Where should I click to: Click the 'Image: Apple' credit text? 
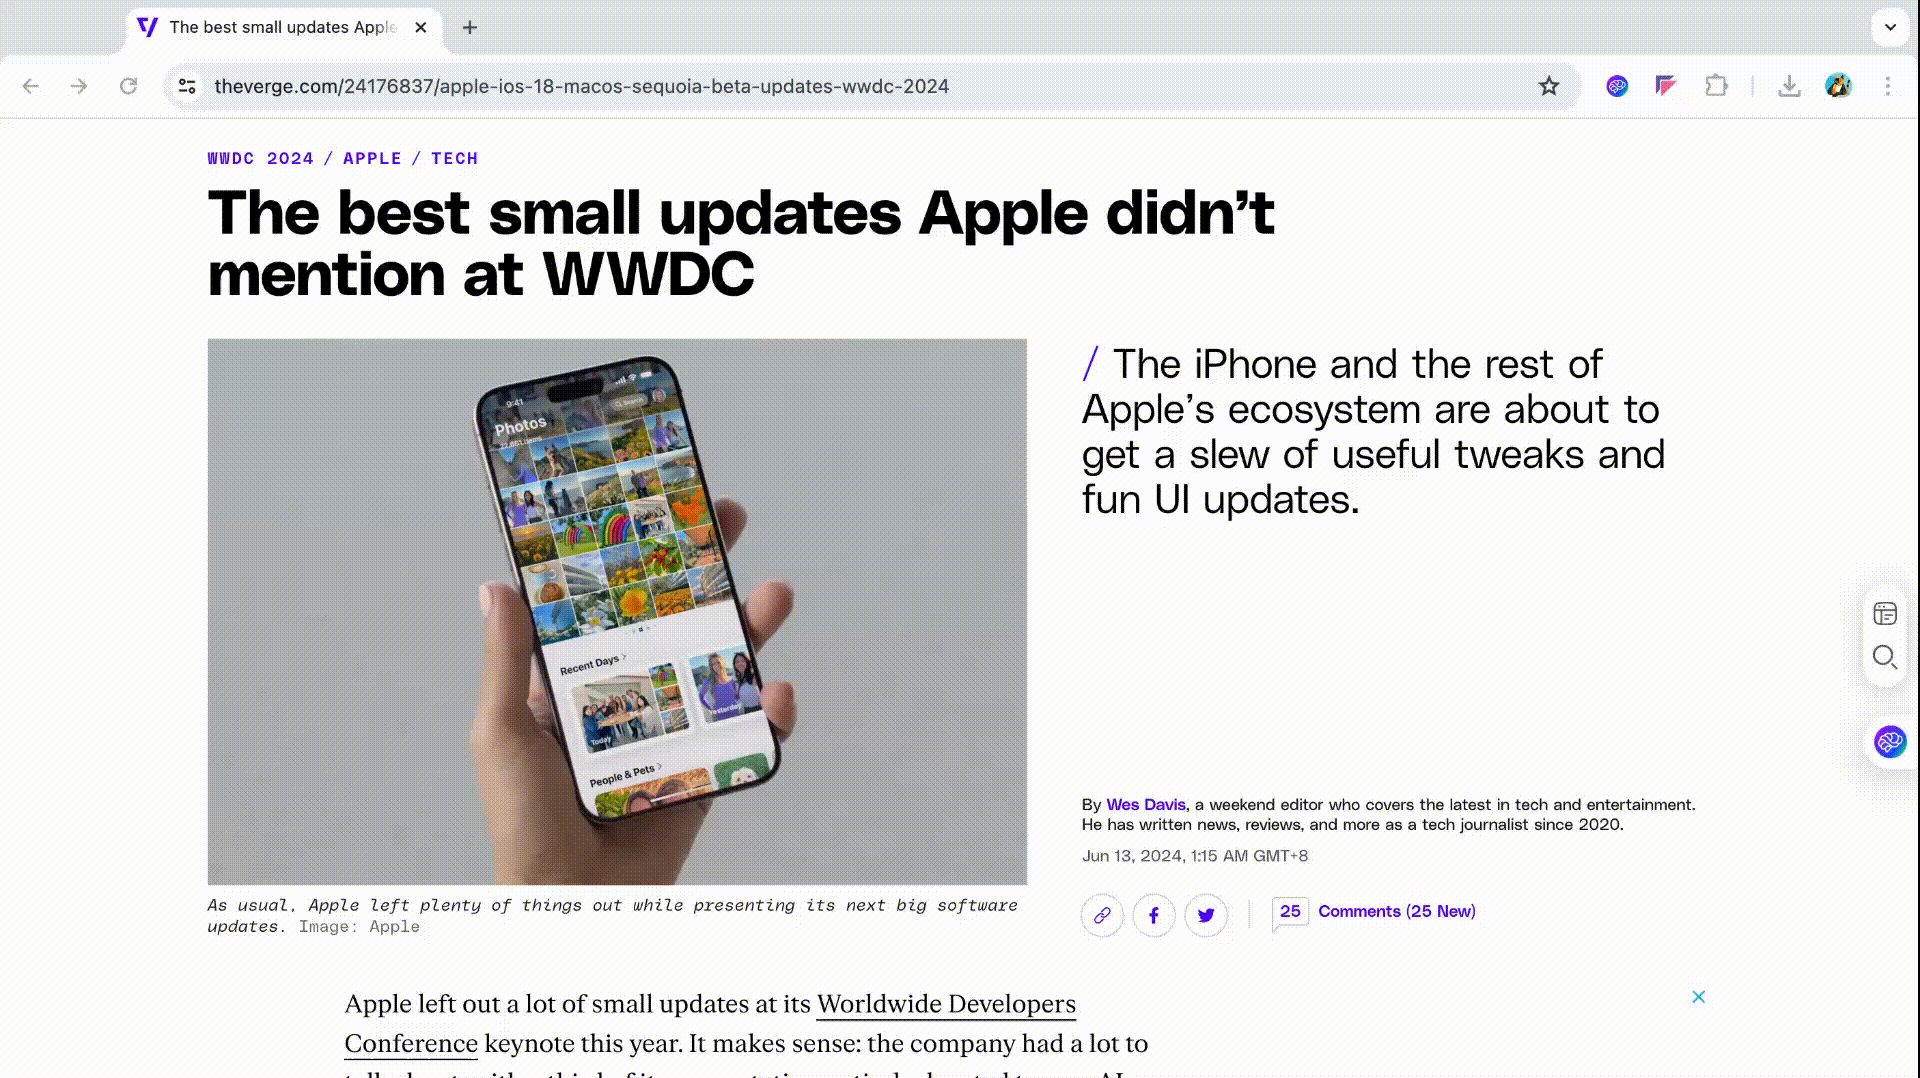(359, 927)
